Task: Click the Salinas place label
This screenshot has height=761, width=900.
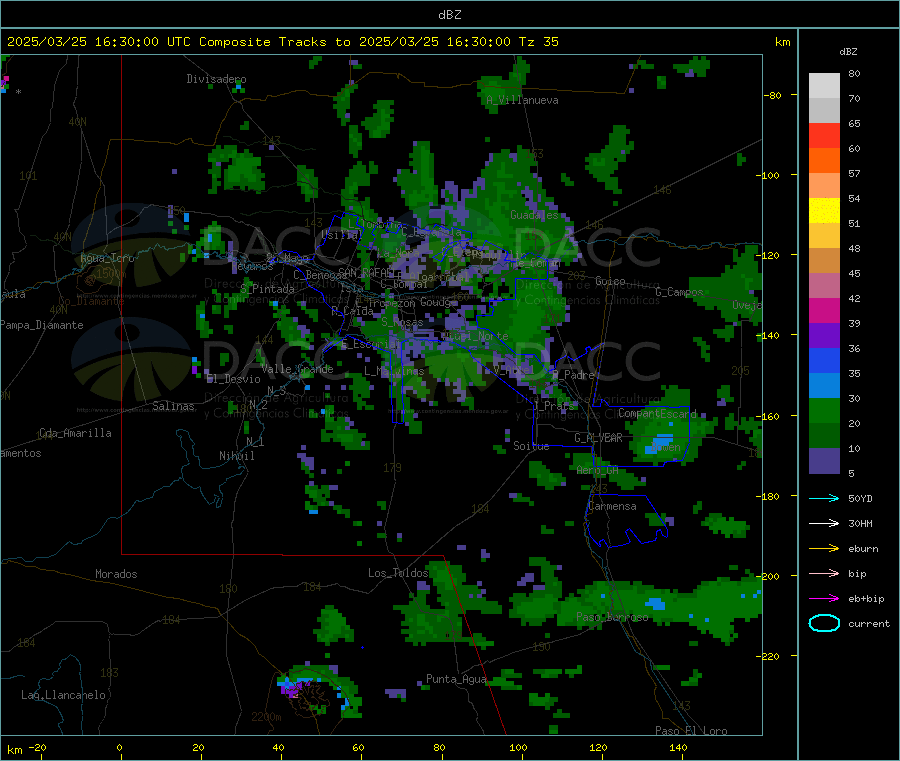Action: point(173,406)
